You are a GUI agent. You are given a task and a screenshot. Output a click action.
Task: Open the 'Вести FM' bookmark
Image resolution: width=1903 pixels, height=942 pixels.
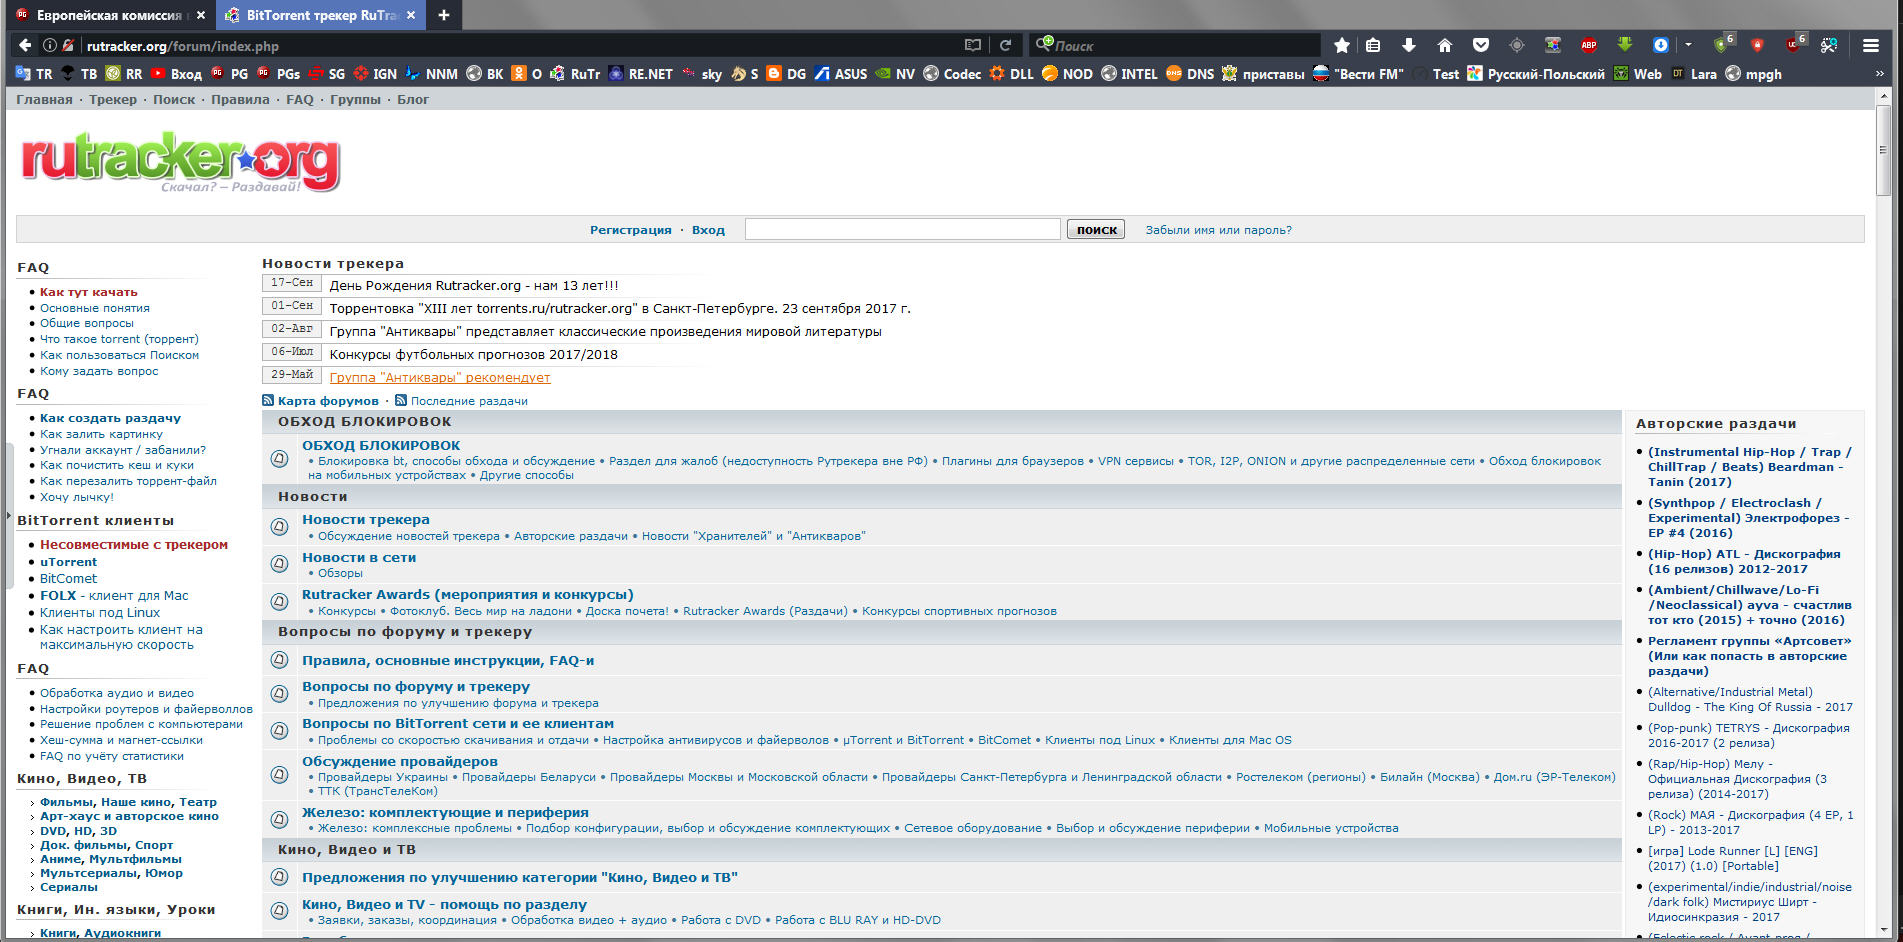pos(1358,74)
